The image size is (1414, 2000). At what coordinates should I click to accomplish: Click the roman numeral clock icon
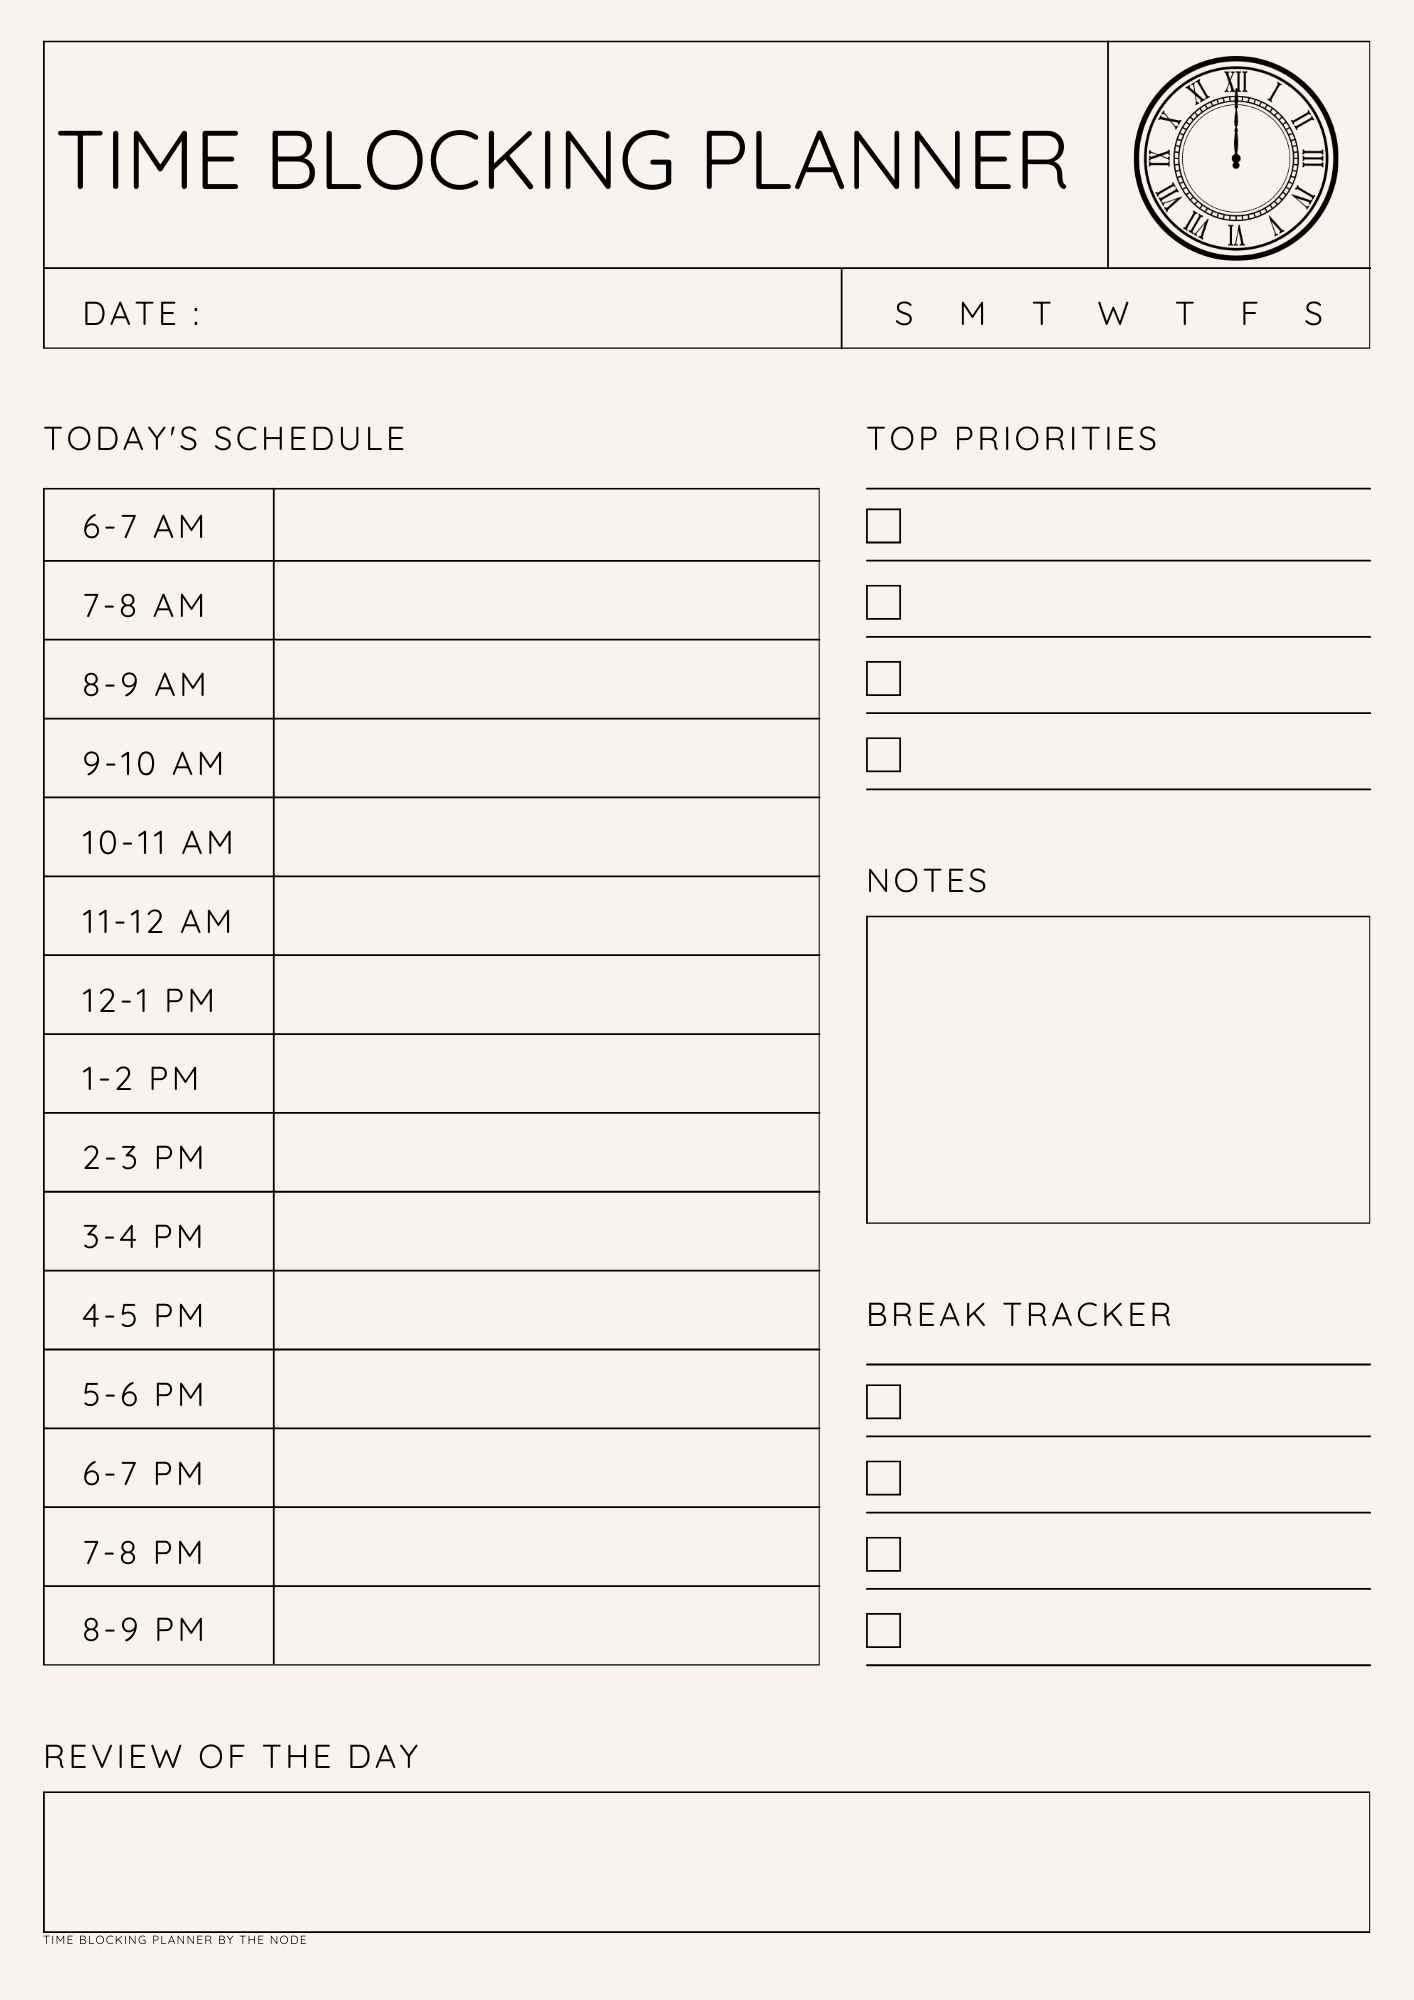click(x=1236, y=158)
